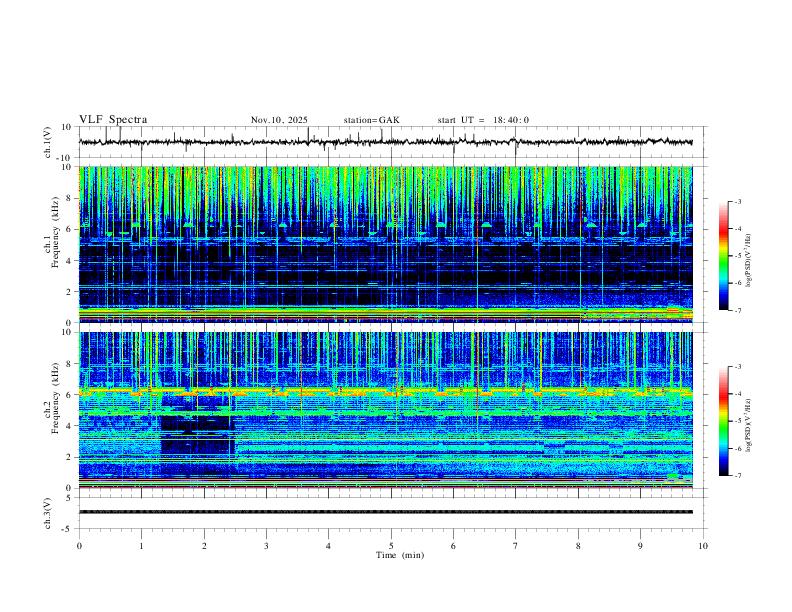
Task: Select the 'start UT = 18:40:0' text
Action: coord(483,120)
